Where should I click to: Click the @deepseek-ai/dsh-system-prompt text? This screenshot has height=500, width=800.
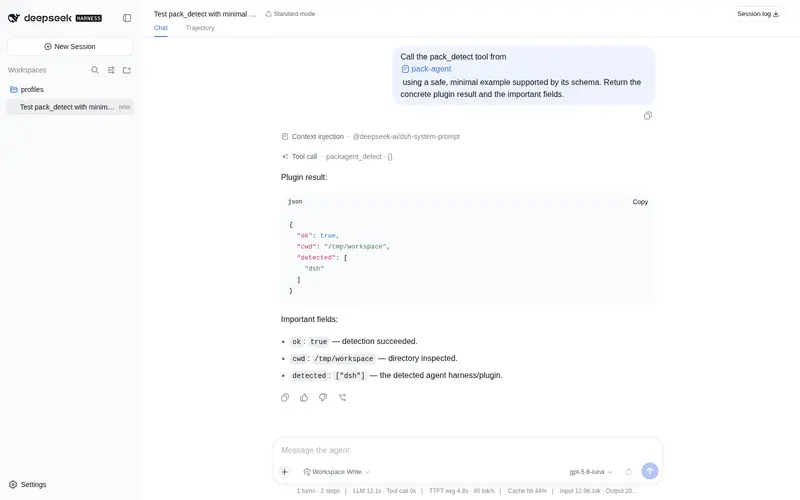tap(406, 137)
